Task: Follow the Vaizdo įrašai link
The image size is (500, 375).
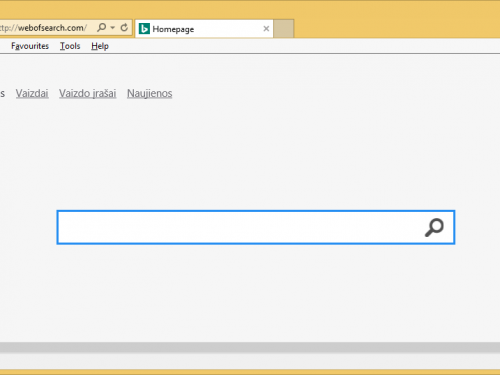Action: [88, 93]
